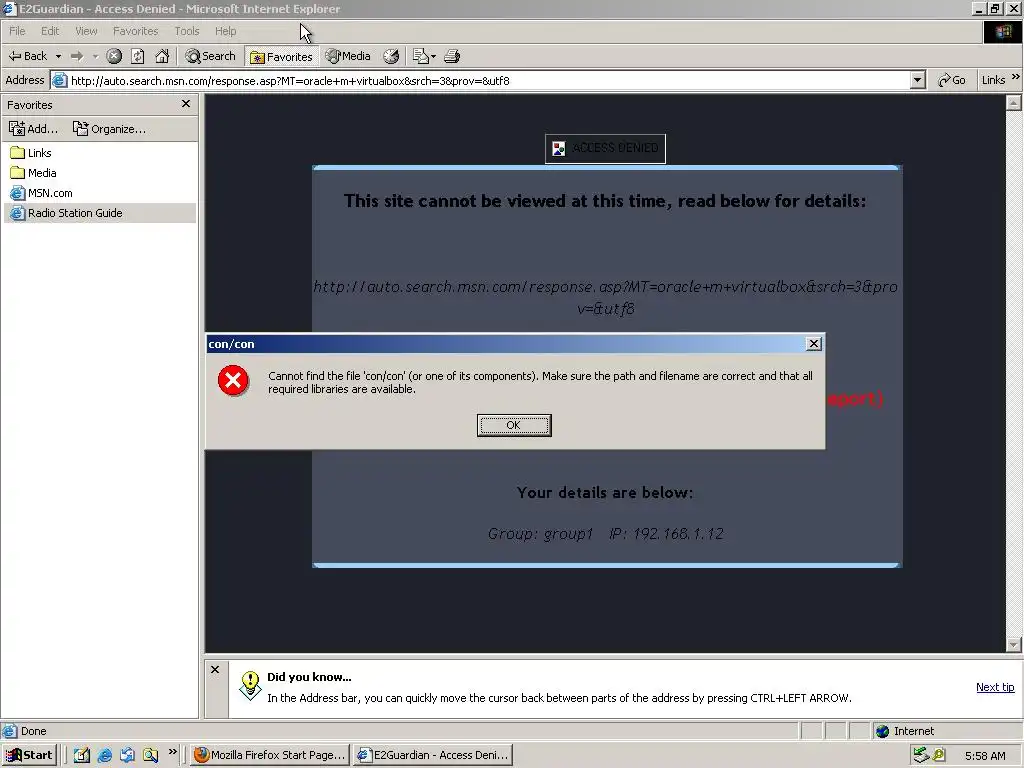The image size is (1024, 768).
Task: Click Organize... in Favorites panel
Action: coord(109,129)
